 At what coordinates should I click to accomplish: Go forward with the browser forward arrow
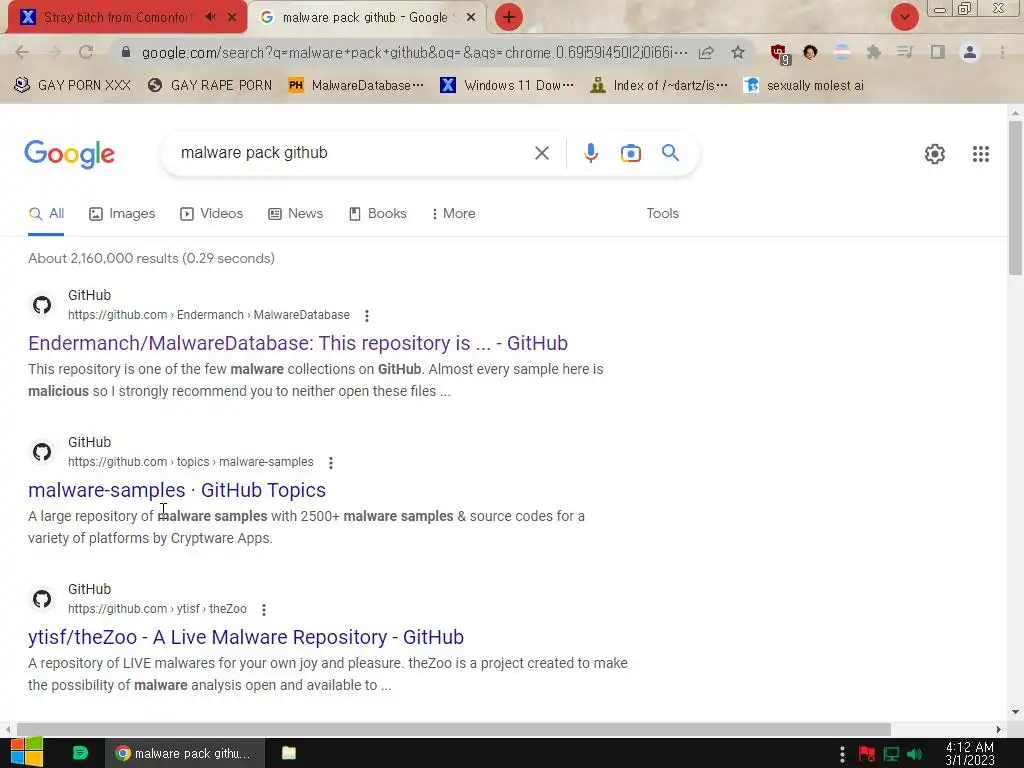click(54, 52)
